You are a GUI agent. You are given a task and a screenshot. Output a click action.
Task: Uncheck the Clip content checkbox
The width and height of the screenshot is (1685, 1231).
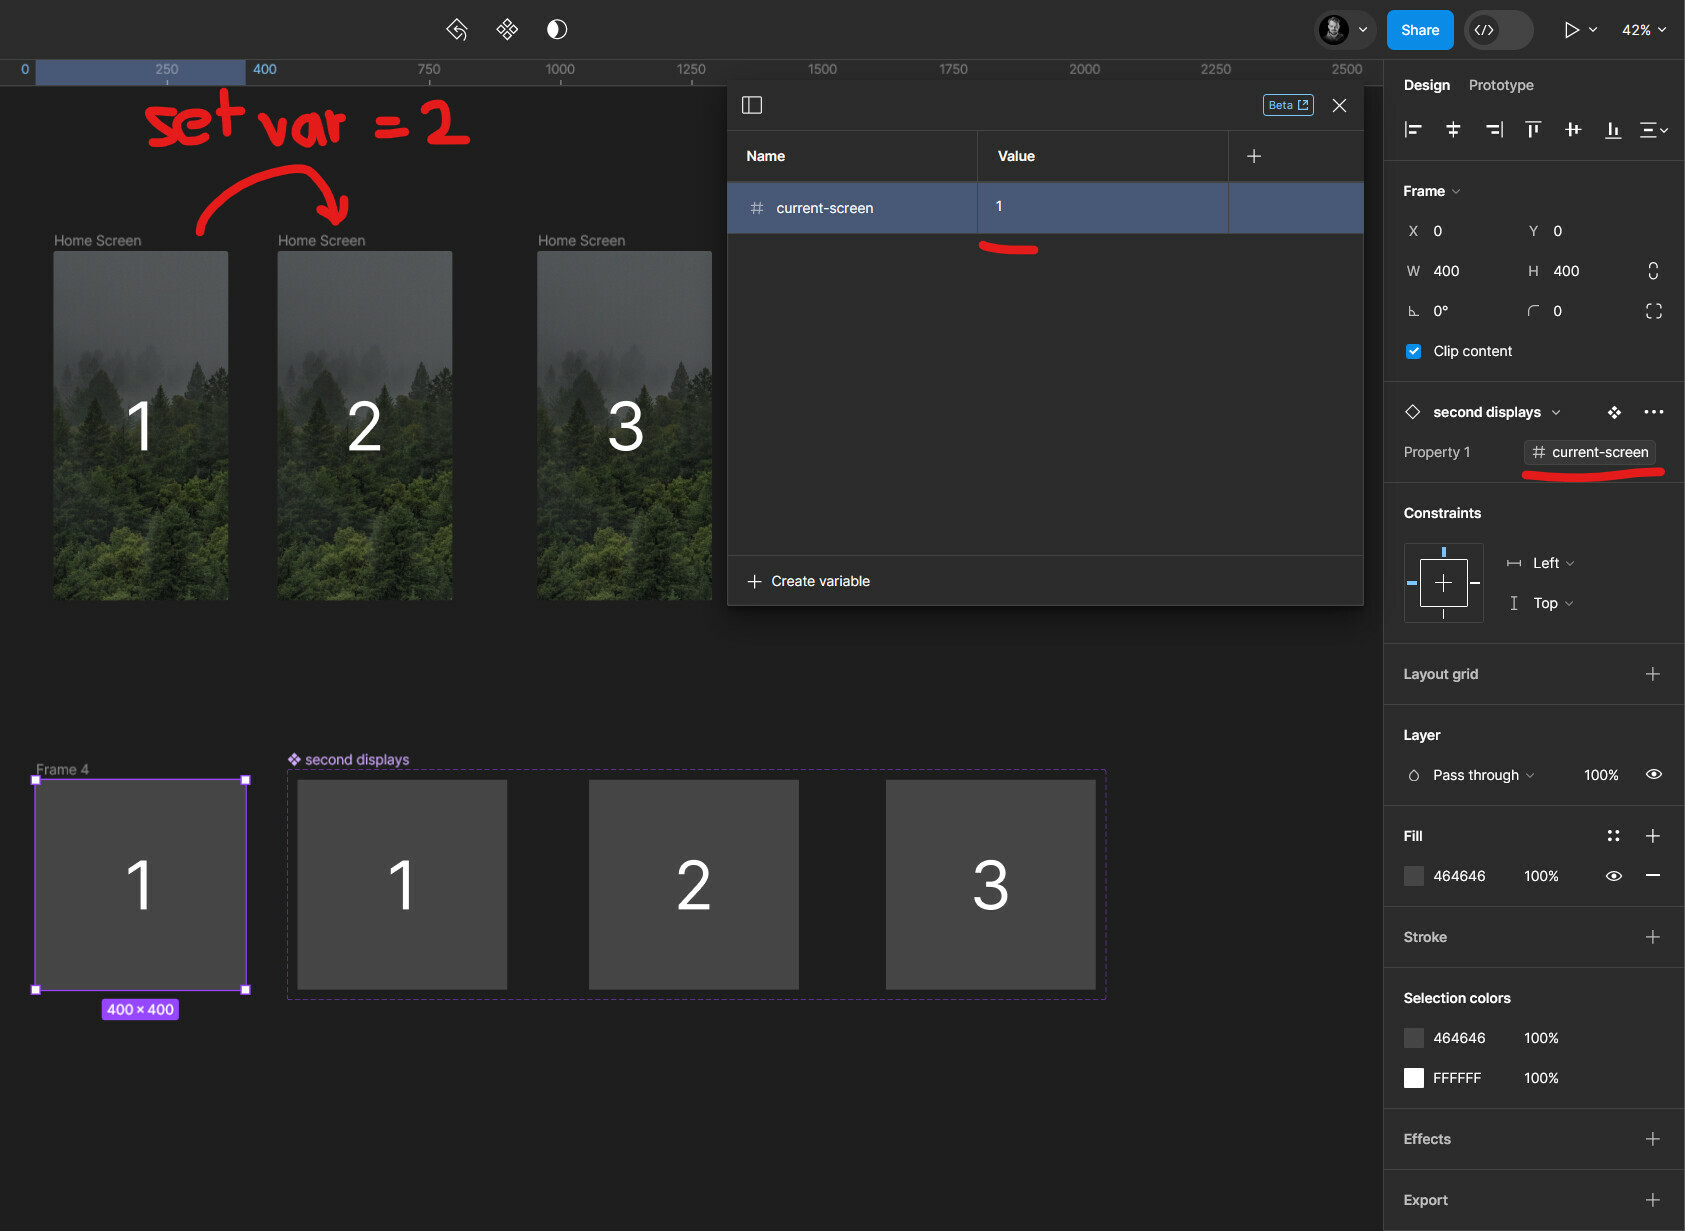(1413, 351)
